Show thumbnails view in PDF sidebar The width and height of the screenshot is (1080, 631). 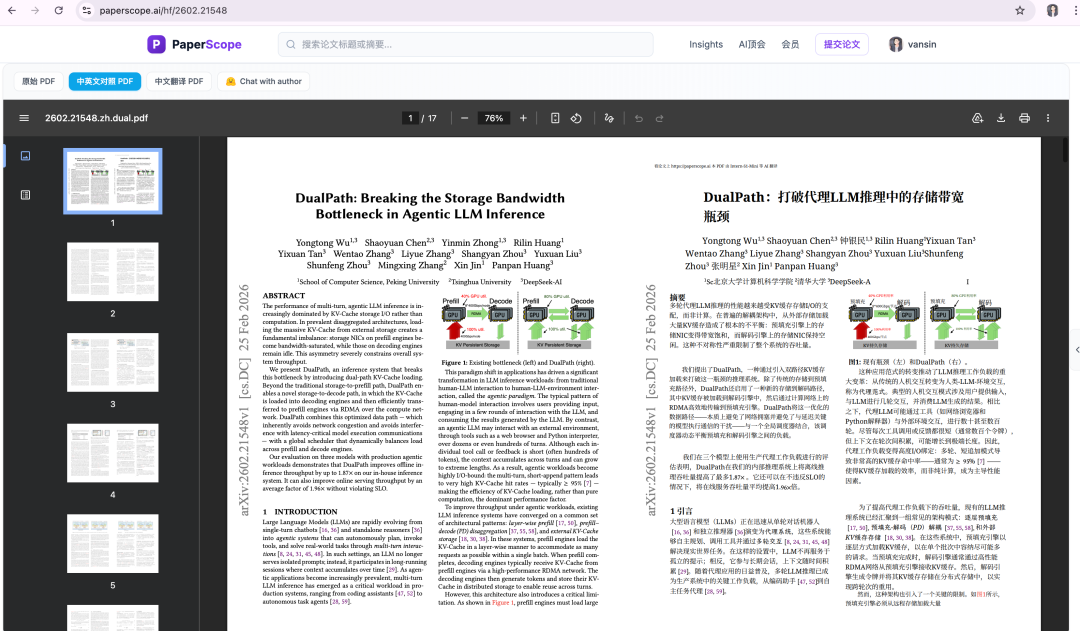pos(25,156)
